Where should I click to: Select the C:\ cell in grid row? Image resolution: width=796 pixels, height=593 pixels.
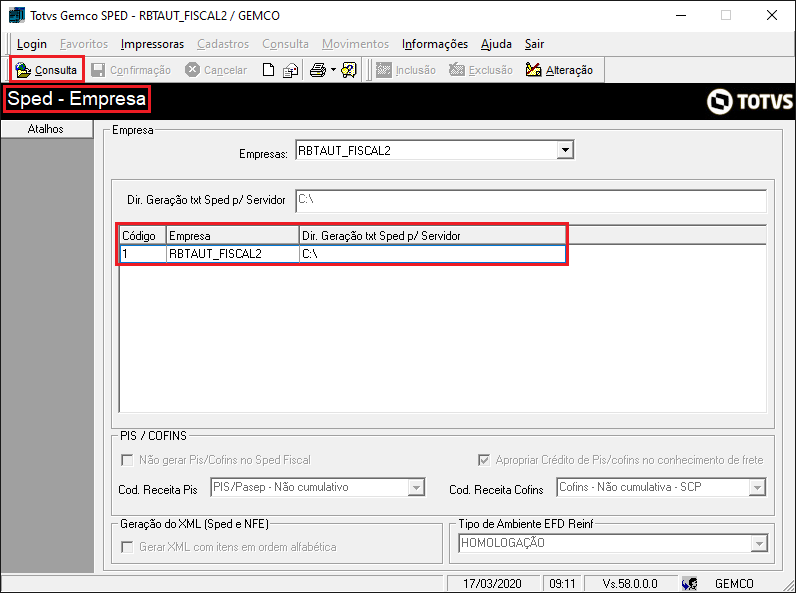(432, 254)
